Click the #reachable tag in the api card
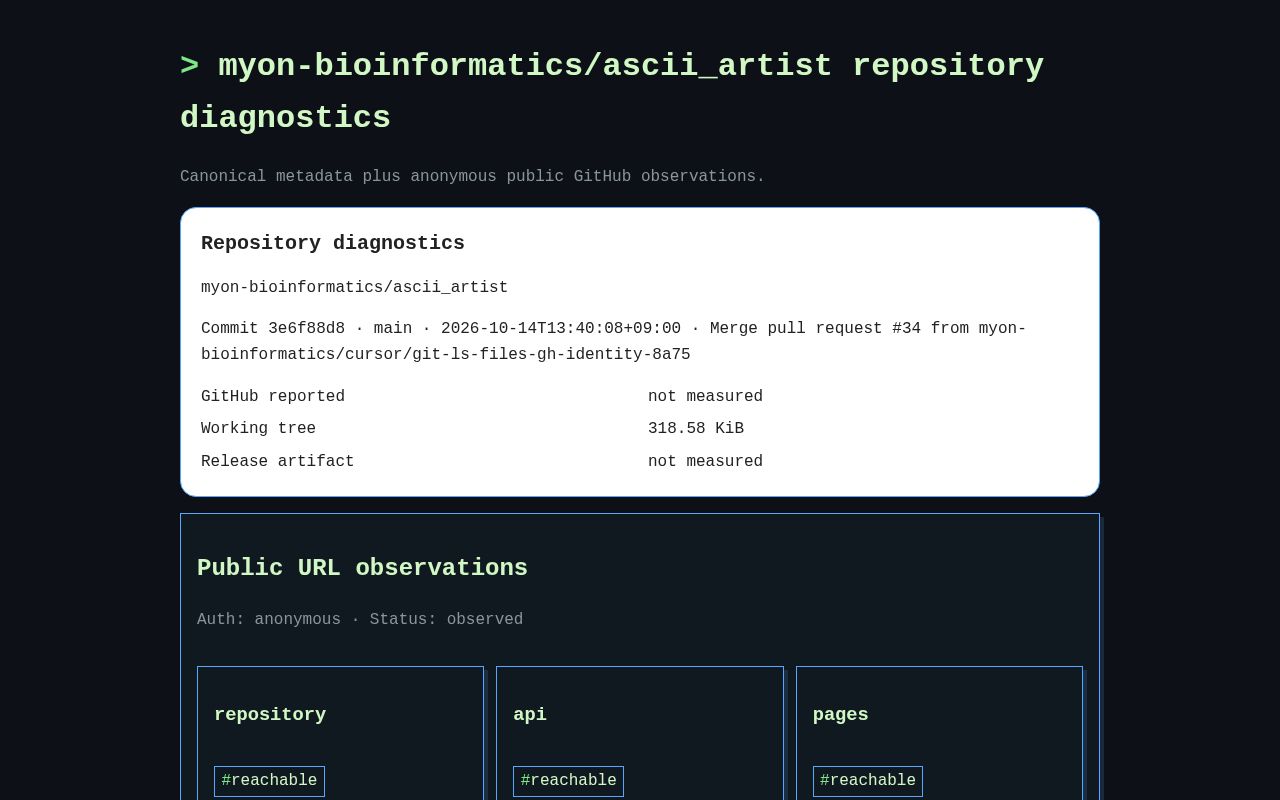This screenshot has height=800, width=1280. click(568, 781)
